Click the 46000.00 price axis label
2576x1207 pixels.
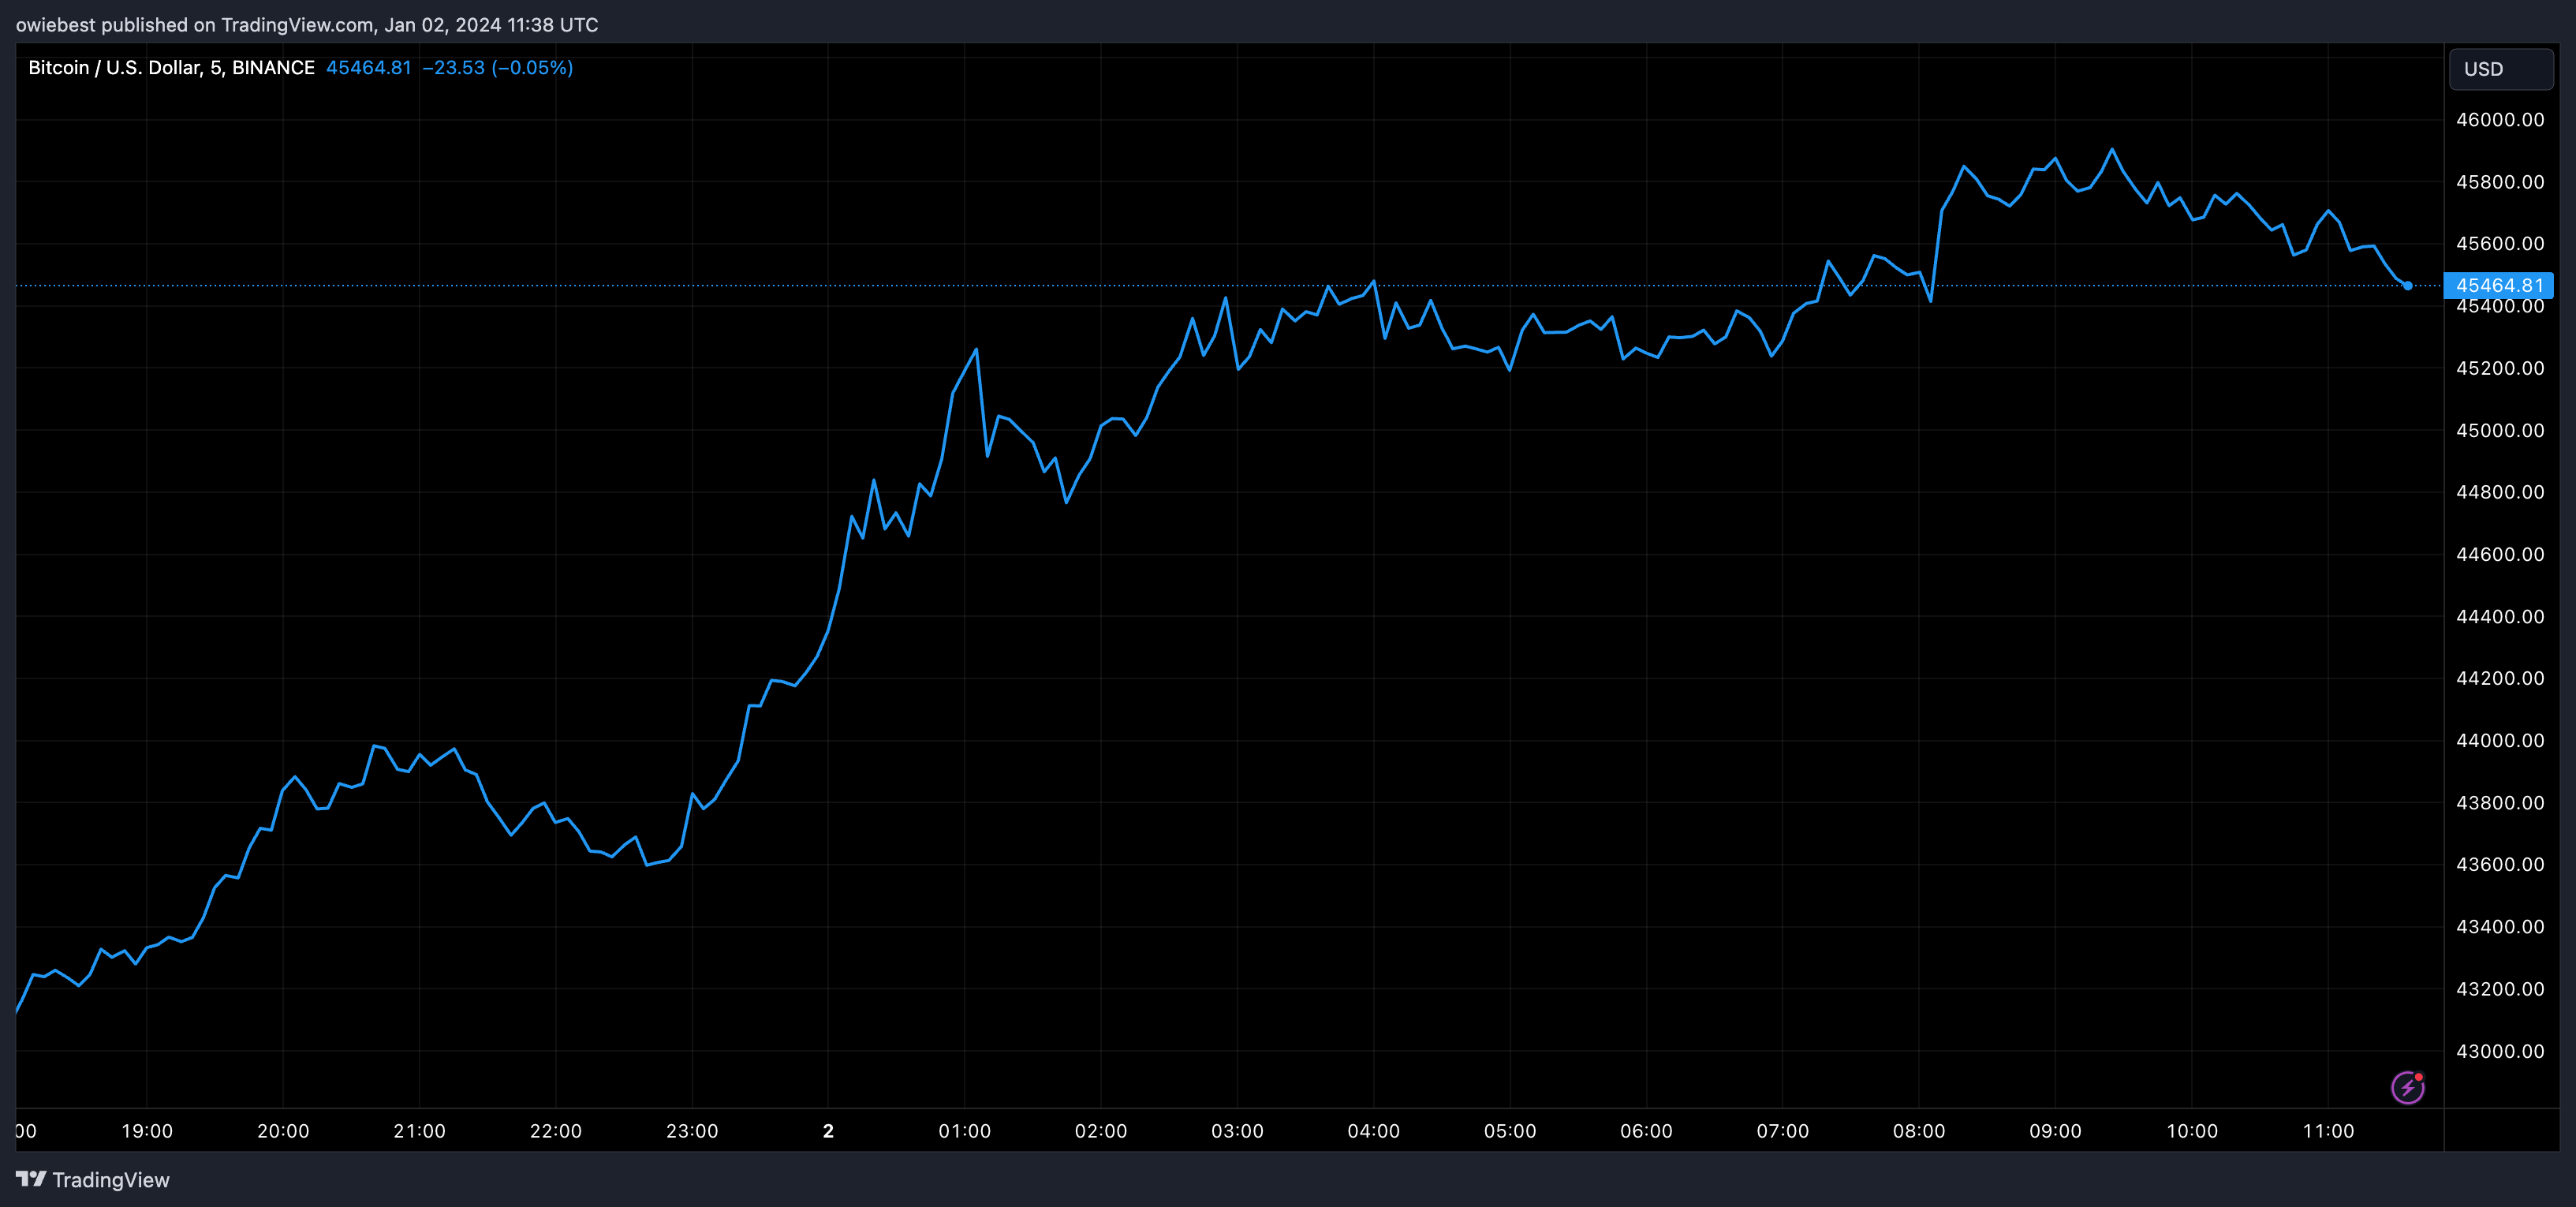click(x=2499, y=120)
